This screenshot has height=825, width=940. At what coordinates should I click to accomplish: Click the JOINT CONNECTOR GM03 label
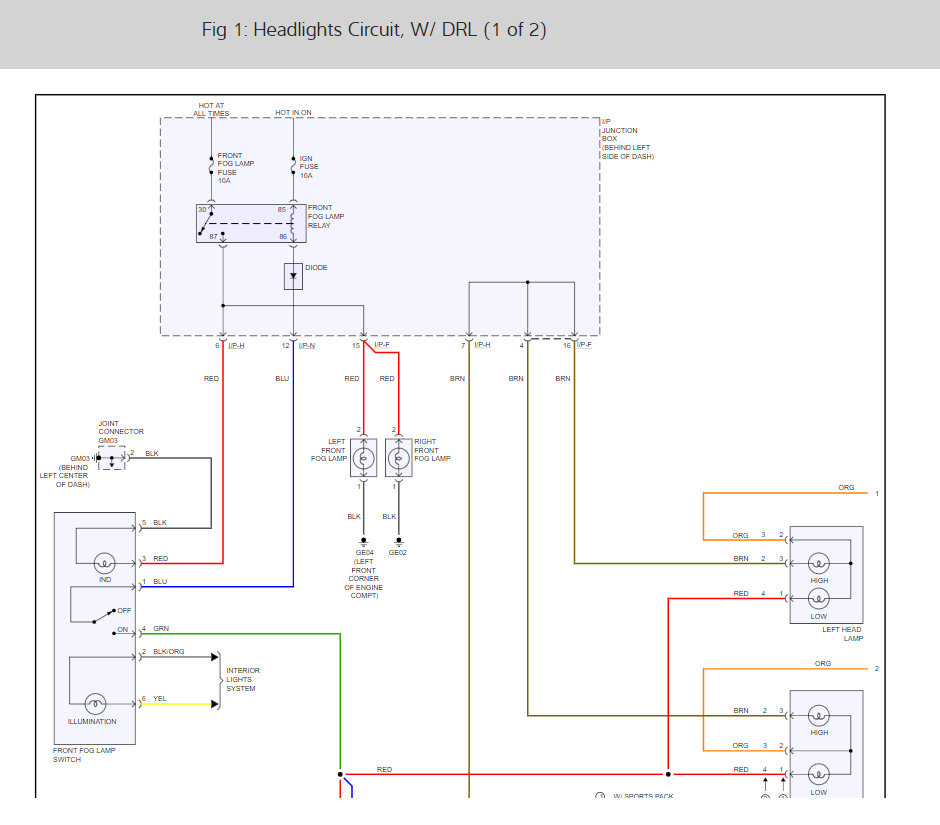[x=120, y=432]
